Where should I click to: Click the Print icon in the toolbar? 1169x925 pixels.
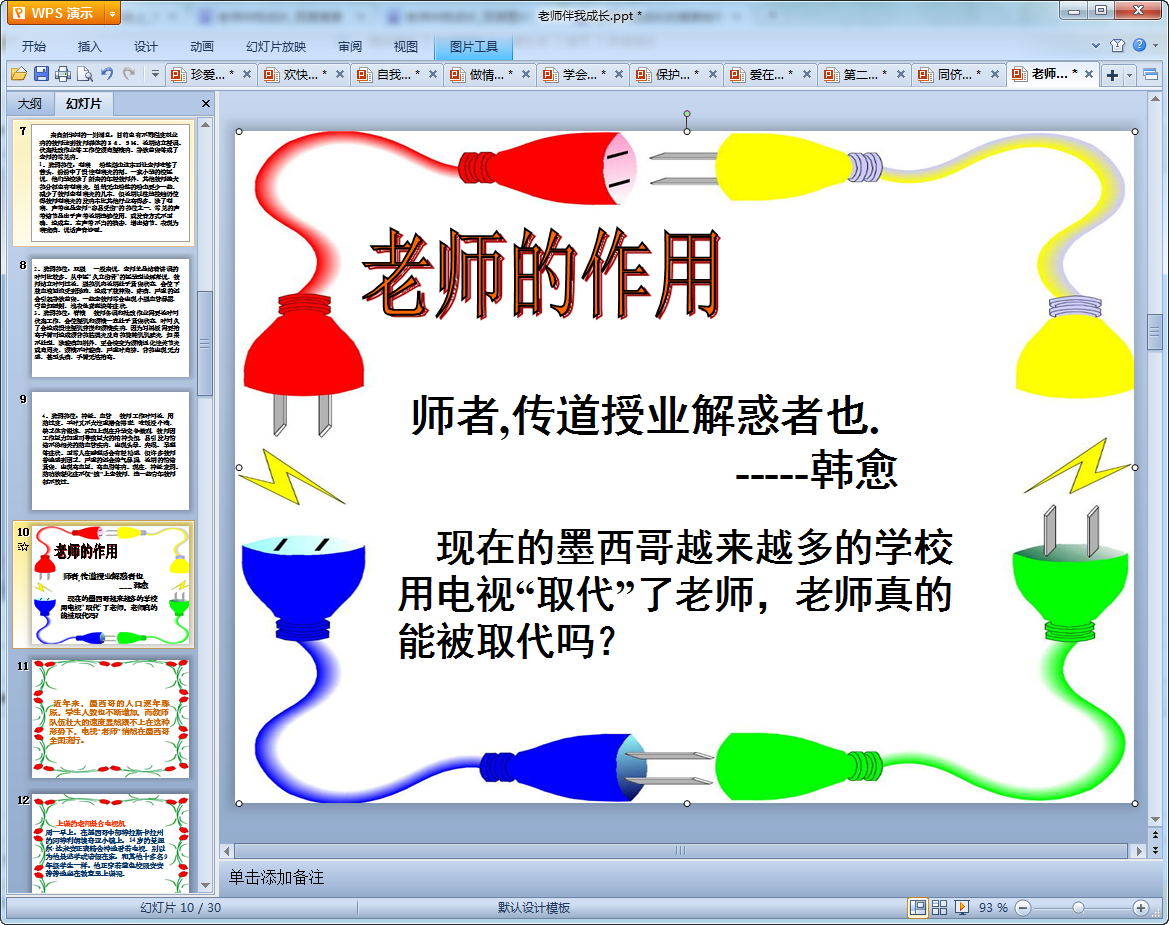tap(63, 74)
